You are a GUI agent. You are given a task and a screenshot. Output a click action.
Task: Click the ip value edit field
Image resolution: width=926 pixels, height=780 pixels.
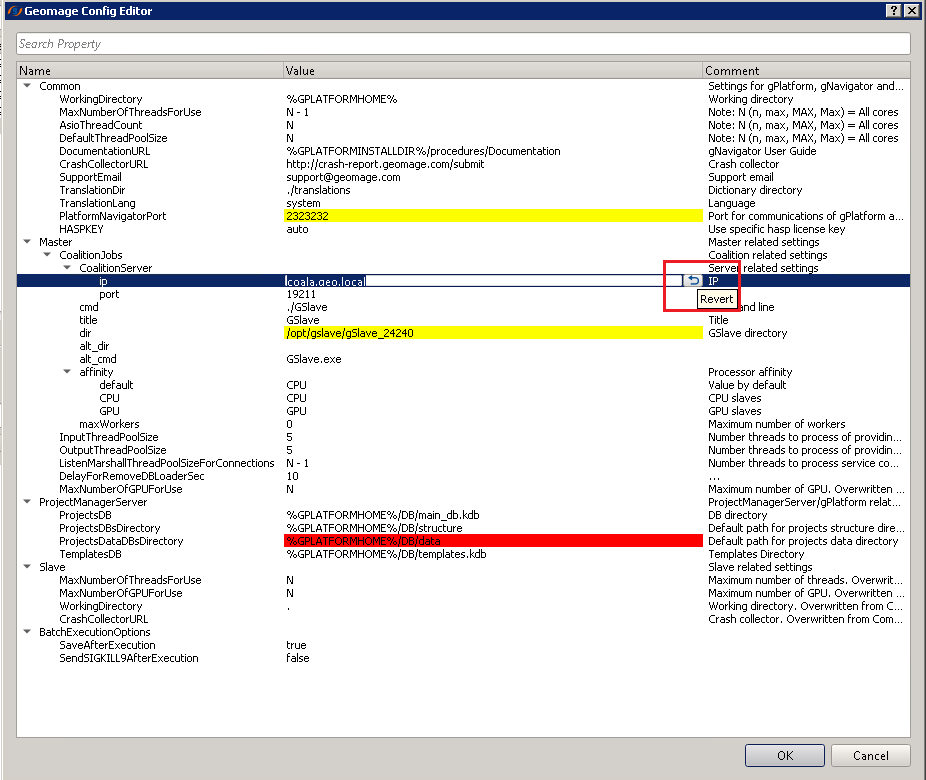480,281
